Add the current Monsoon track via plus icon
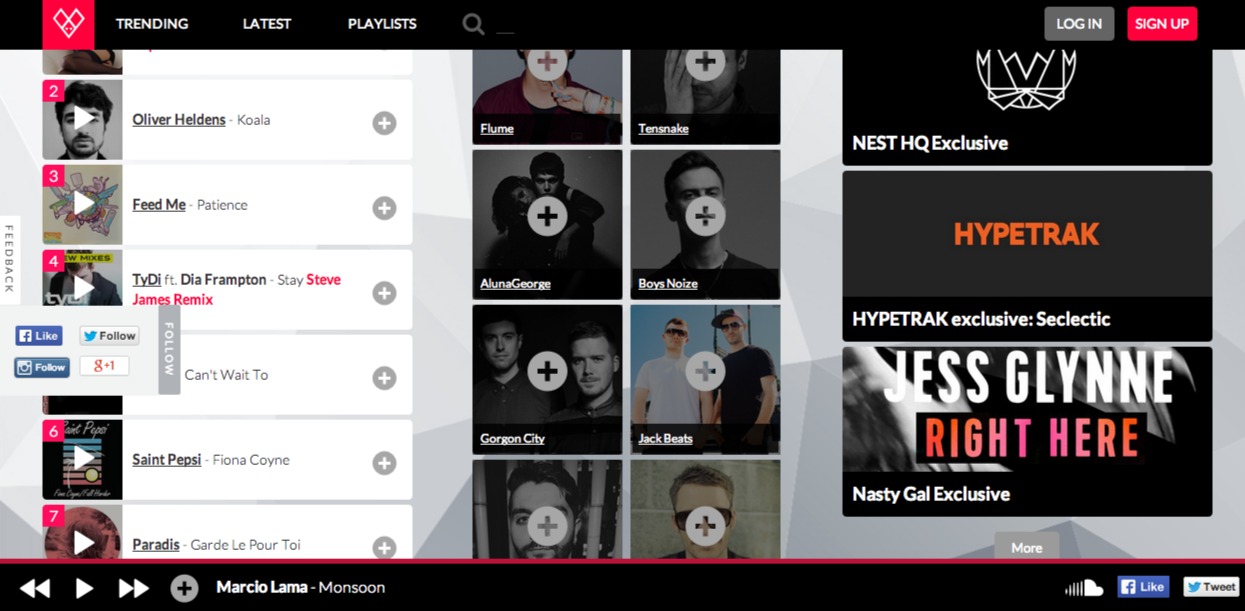 [x=184, y=588]
